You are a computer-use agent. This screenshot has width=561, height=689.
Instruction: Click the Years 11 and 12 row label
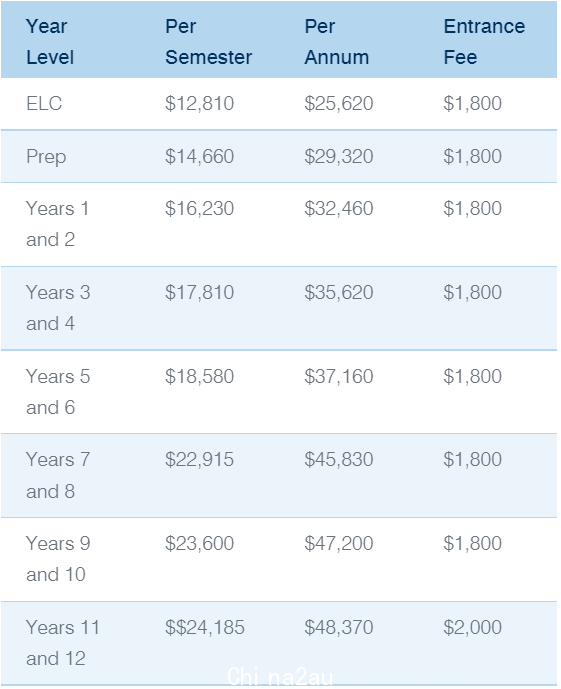click(x=63, y=643)
